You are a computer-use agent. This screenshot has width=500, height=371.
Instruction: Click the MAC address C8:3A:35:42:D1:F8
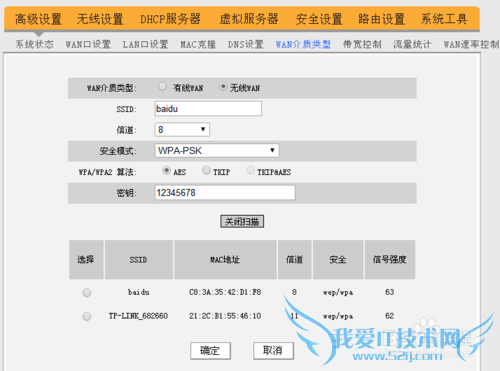tap(225, 292)
